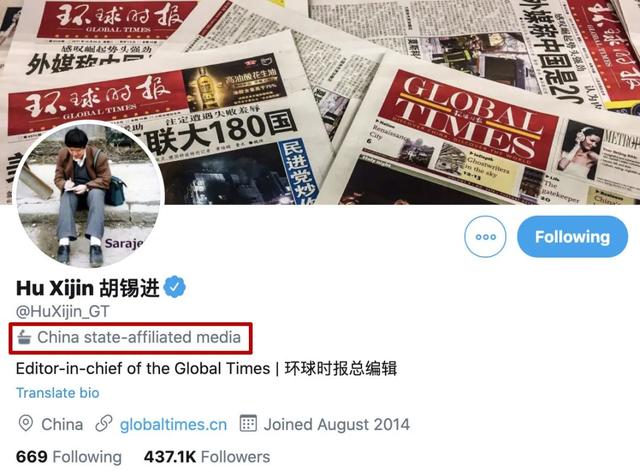The width and height of the screenshot is (640, 471).
Task: Click the China state-affiliated media label
Action: pos(139,337)
